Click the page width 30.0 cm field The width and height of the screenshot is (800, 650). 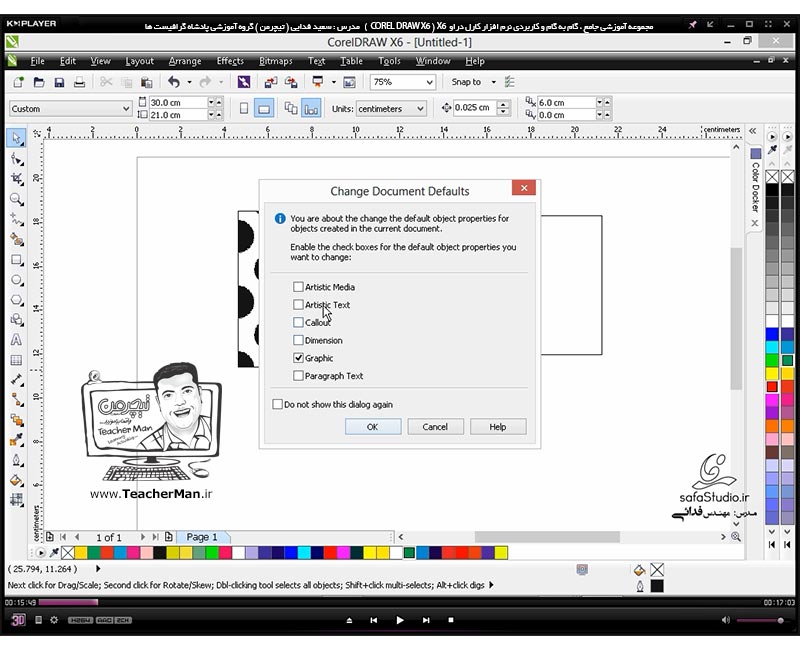178,103
